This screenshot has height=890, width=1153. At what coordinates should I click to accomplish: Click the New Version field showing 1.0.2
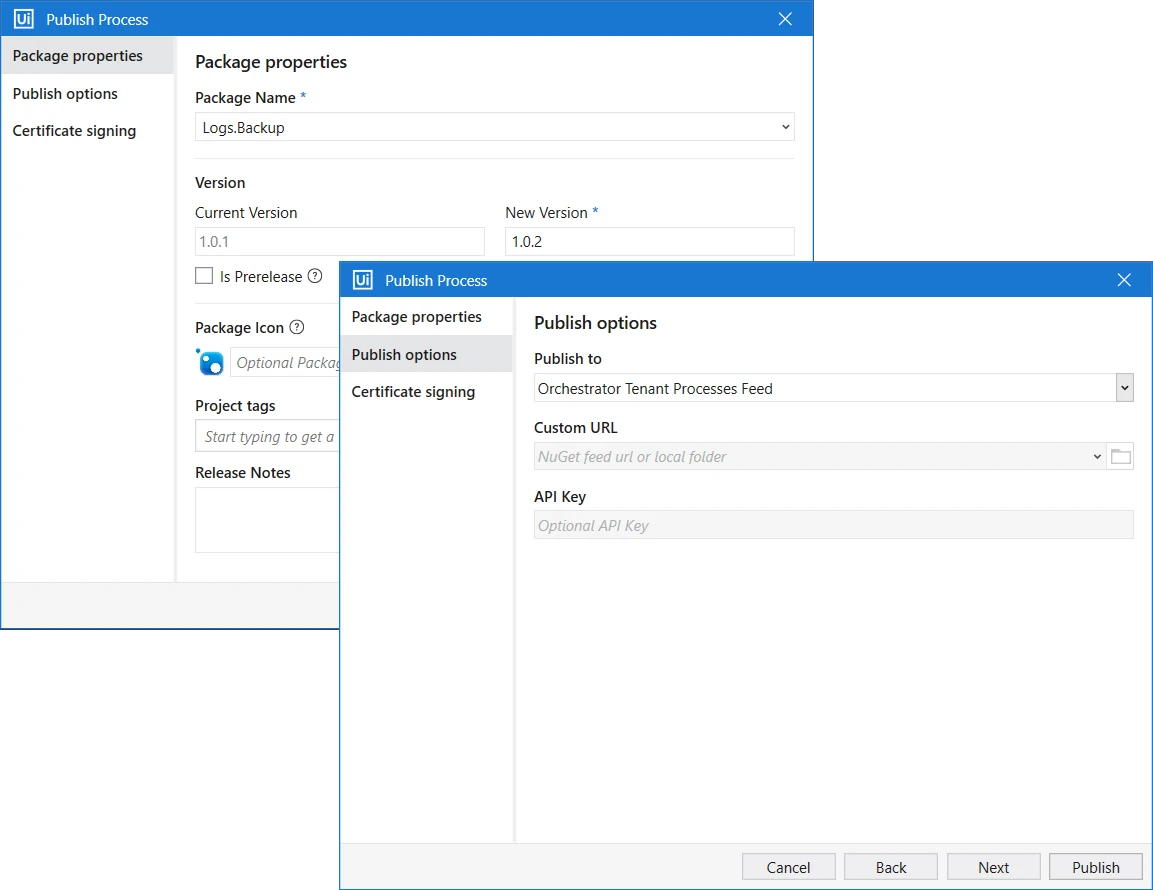(649, 241)
